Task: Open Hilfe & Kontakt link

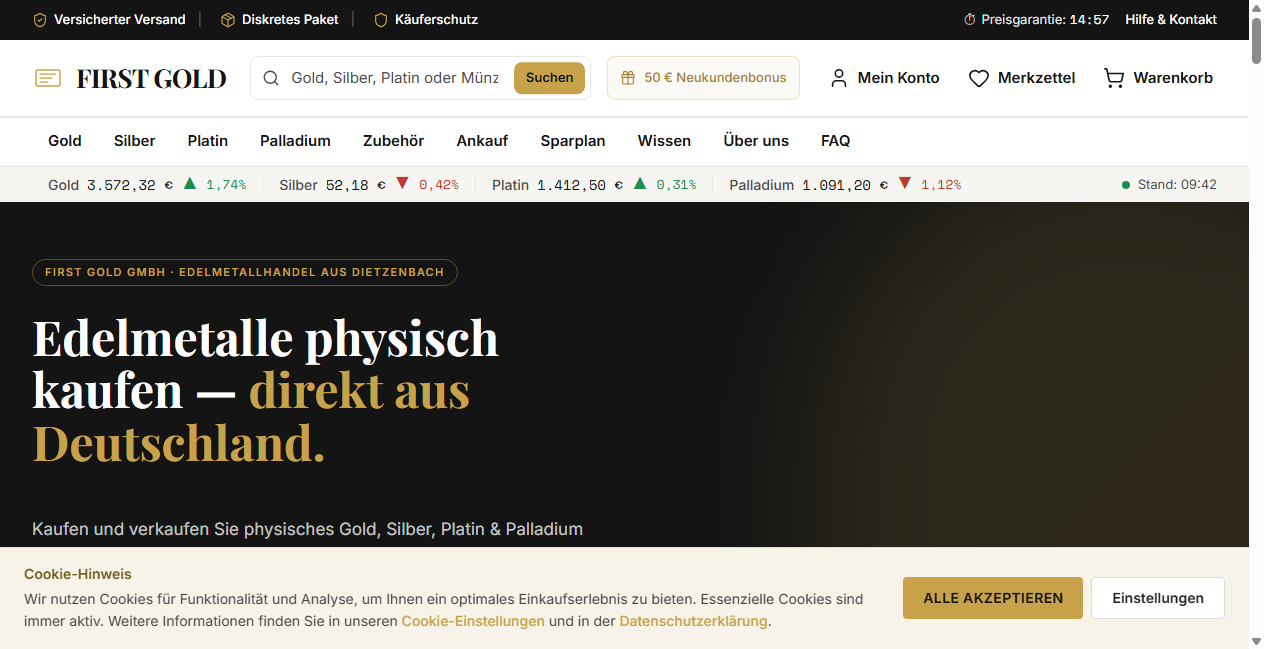Action: tap(1171, 20)
